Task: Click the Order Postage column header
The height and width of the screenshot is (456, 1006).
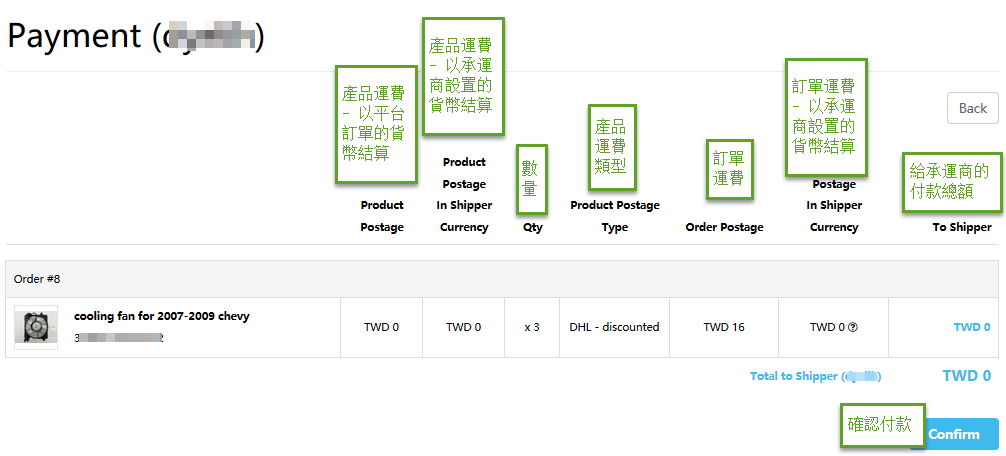Action: [724, 227]
